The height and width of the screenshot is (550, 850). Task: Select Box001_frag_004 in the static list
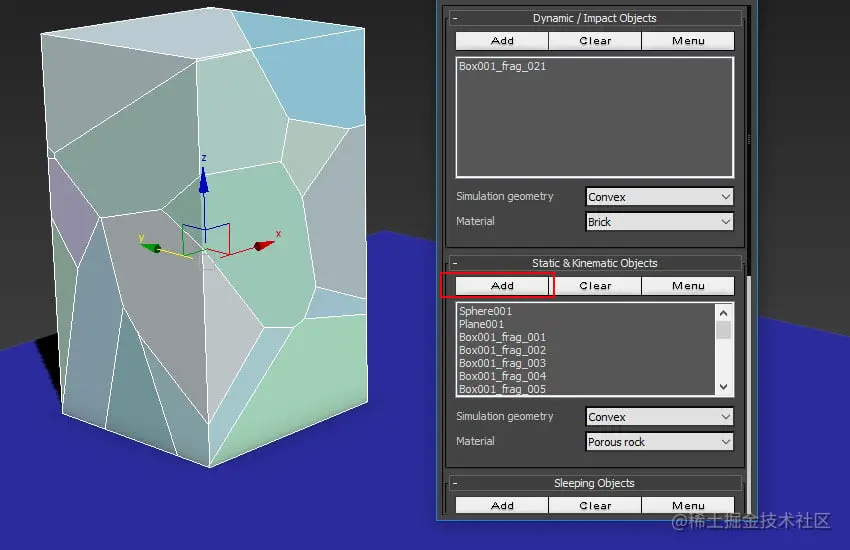pyautogui.click(x=502, y=376)
